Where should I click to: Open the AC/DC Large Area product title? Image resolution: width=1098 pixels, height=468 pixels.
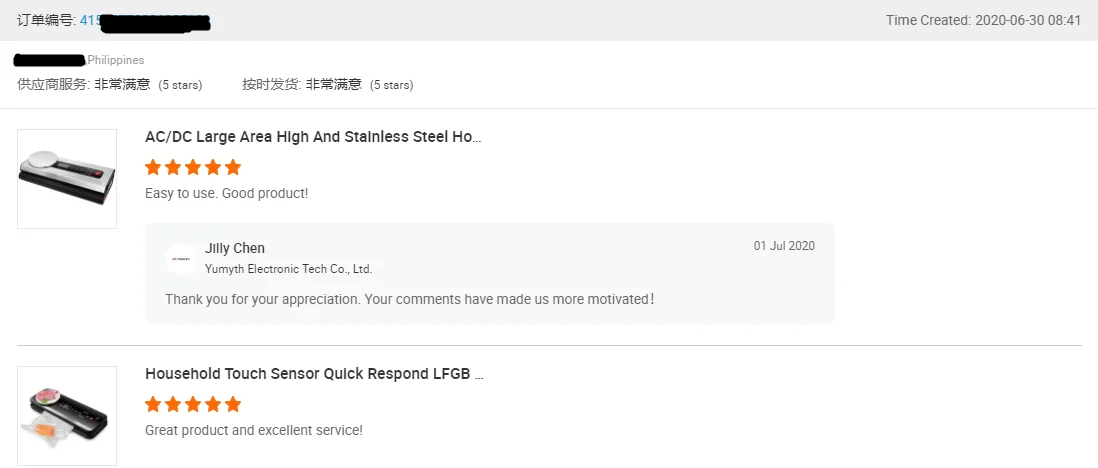point(314,137)
